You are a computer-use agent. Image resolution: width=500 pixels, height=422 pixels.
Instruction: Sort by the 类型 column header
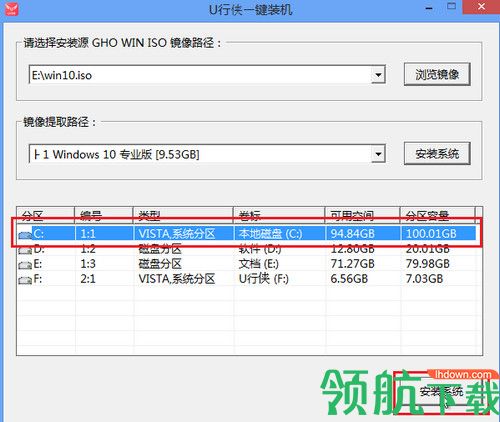183,215
